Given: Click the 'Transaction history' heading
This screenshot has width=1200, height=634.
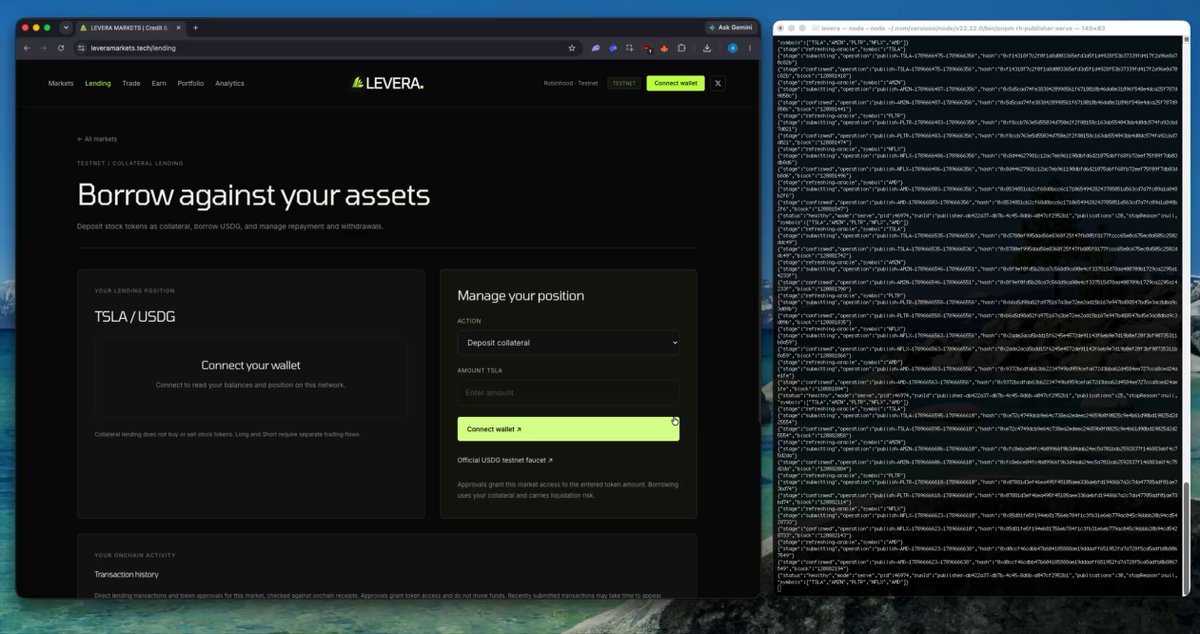Looking at the screenshot, I should (x=126, y=574).
